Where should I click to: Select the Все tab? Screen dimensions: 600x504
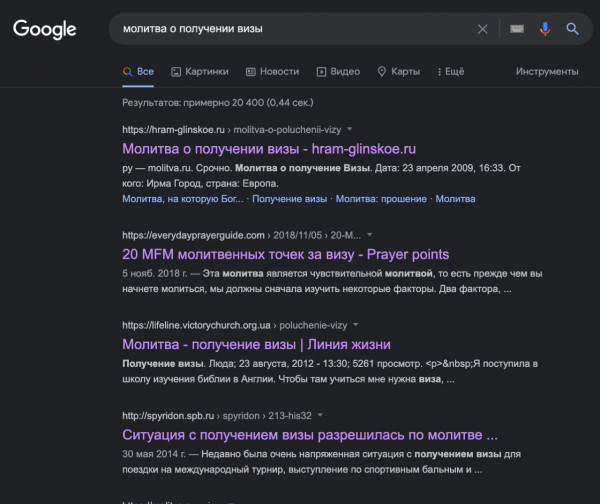point(138,72)
